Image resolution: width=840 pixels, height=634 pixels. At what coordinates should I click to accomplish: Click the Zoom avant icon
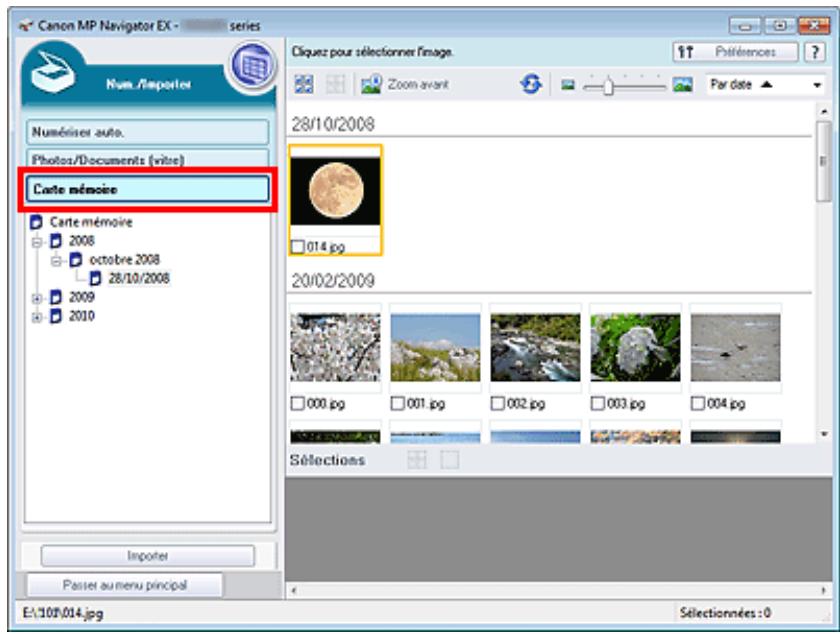tap(371, 84)
